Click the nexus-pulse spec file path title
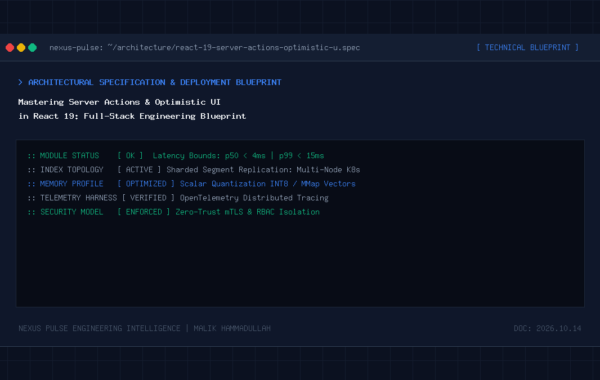Image resolution: width=600 pixels, height=380 pixels. coord(204,47)
